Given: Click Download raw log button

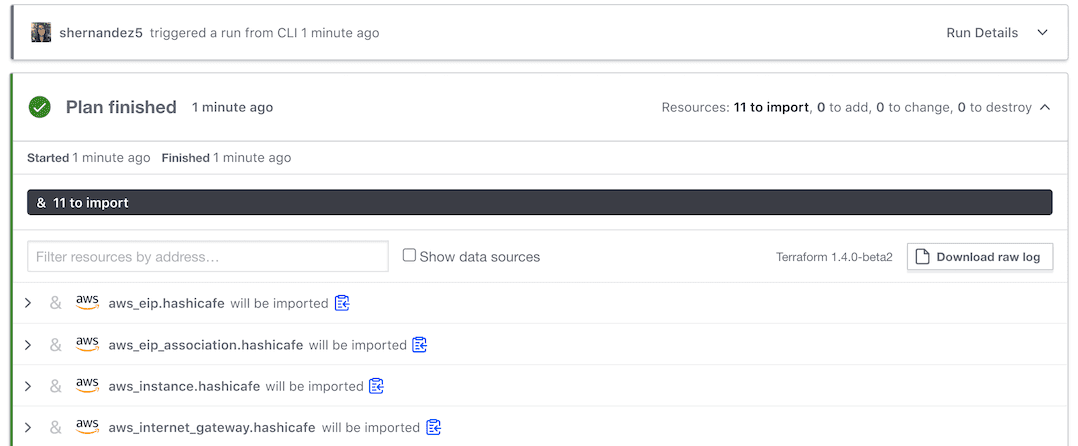Looking at the screenshot, I should 979,257.
